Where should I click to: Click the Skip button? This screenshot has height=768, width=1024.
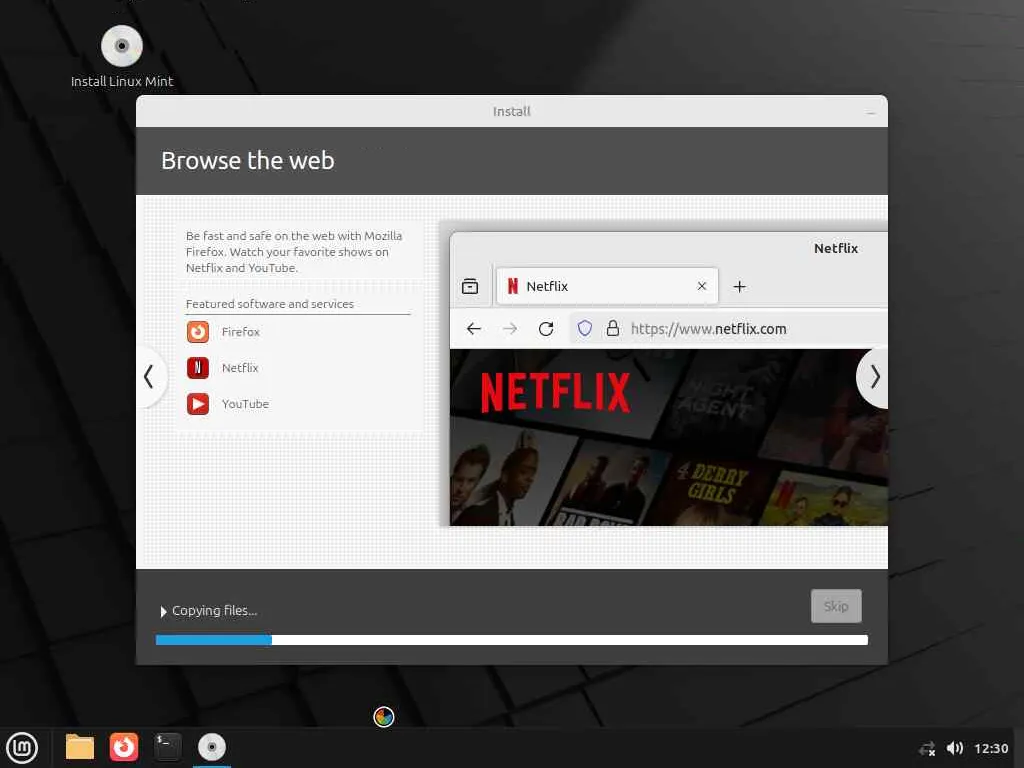pyautogui.click(x=836, y=606)
